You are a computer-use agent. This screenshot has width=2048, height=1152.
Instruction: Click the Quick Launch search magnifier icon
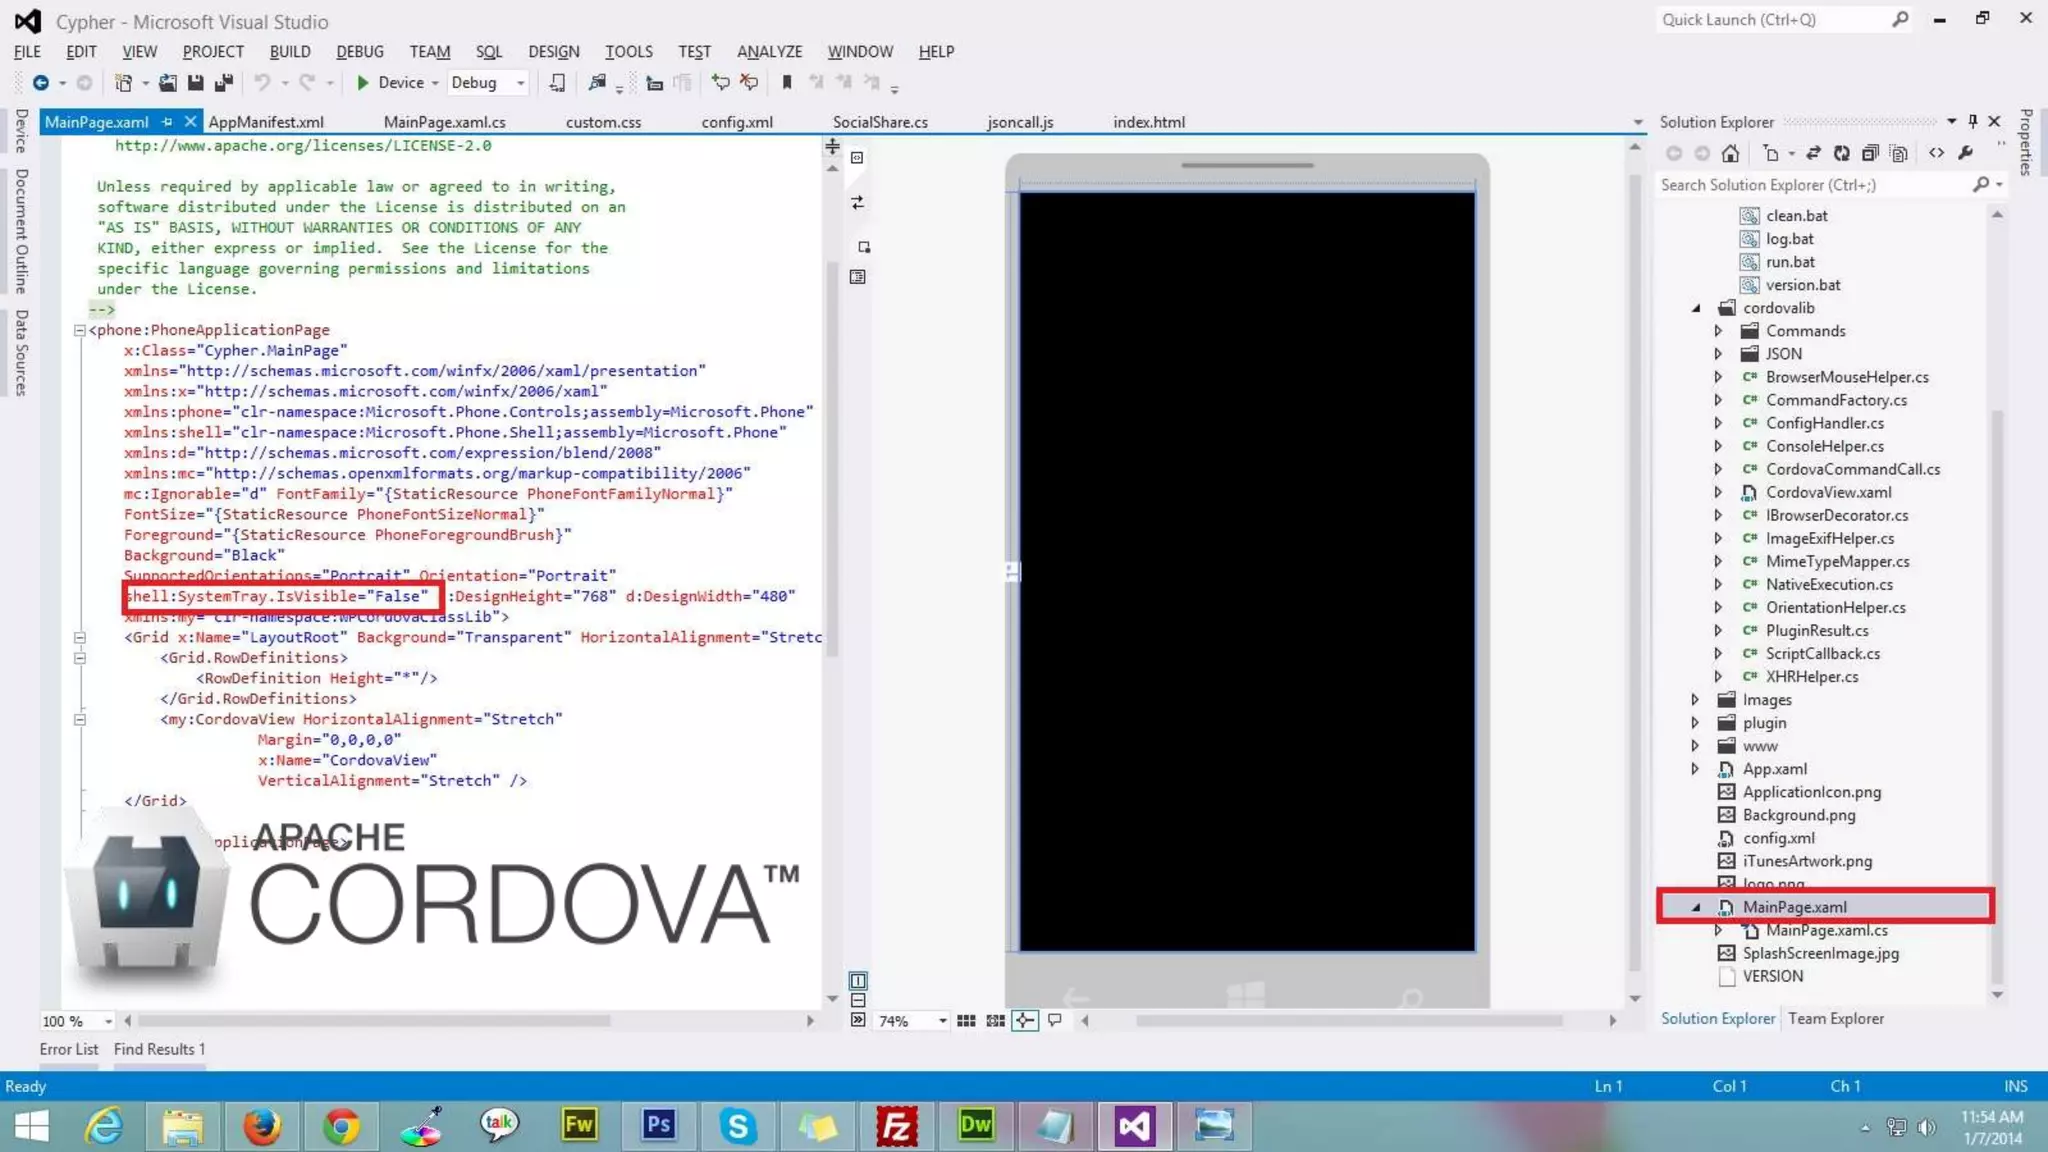(x=1900, y=19)
